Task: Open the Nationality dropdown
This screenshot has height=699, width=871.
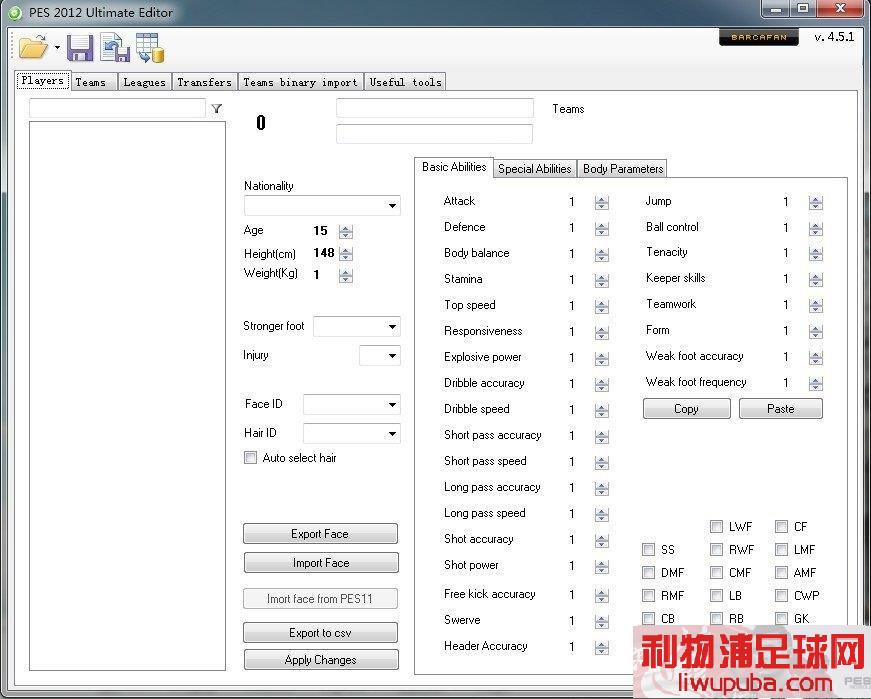Action: click(322, 206)
